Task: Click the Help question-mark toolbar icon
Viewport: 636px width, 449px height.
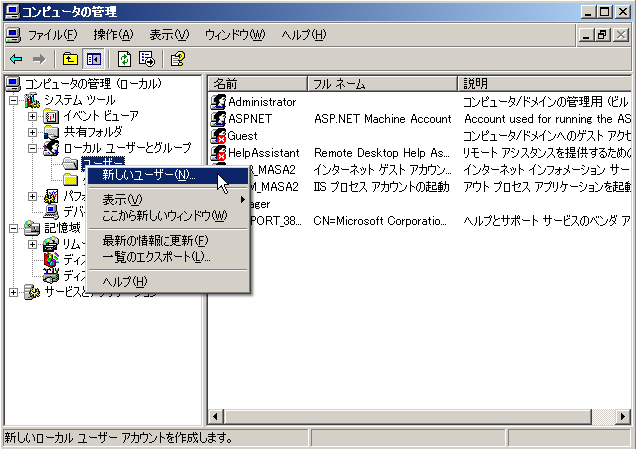Action: [178, 59]
